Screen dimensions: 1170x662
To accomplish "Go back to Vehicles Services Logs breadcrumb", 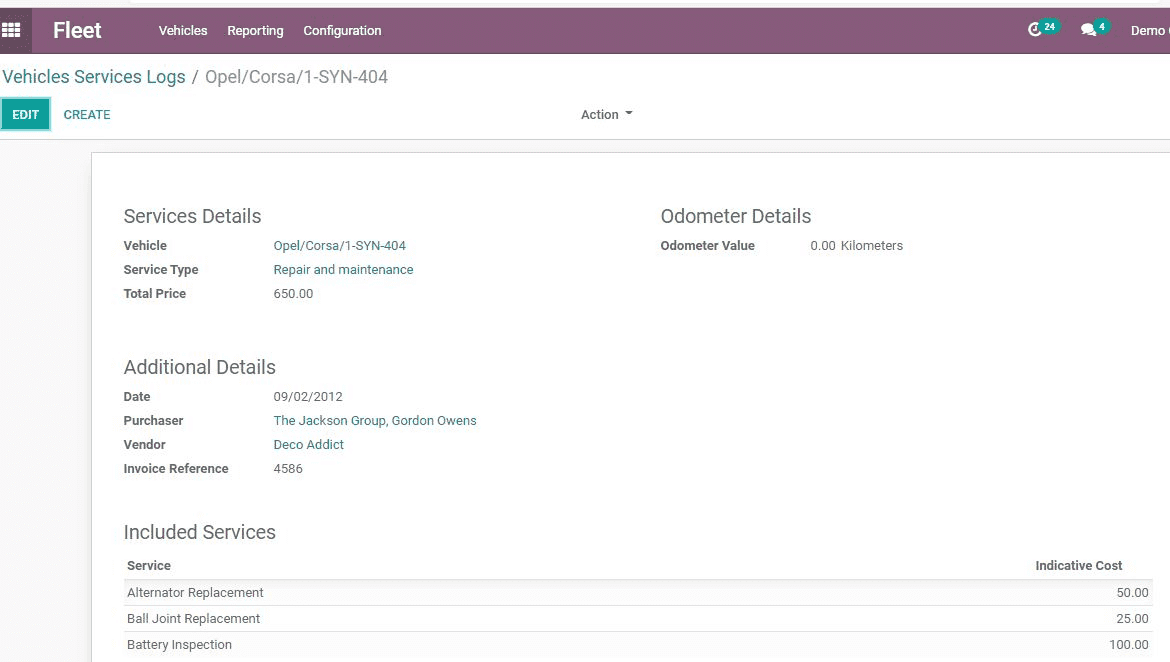I will 94,77.
